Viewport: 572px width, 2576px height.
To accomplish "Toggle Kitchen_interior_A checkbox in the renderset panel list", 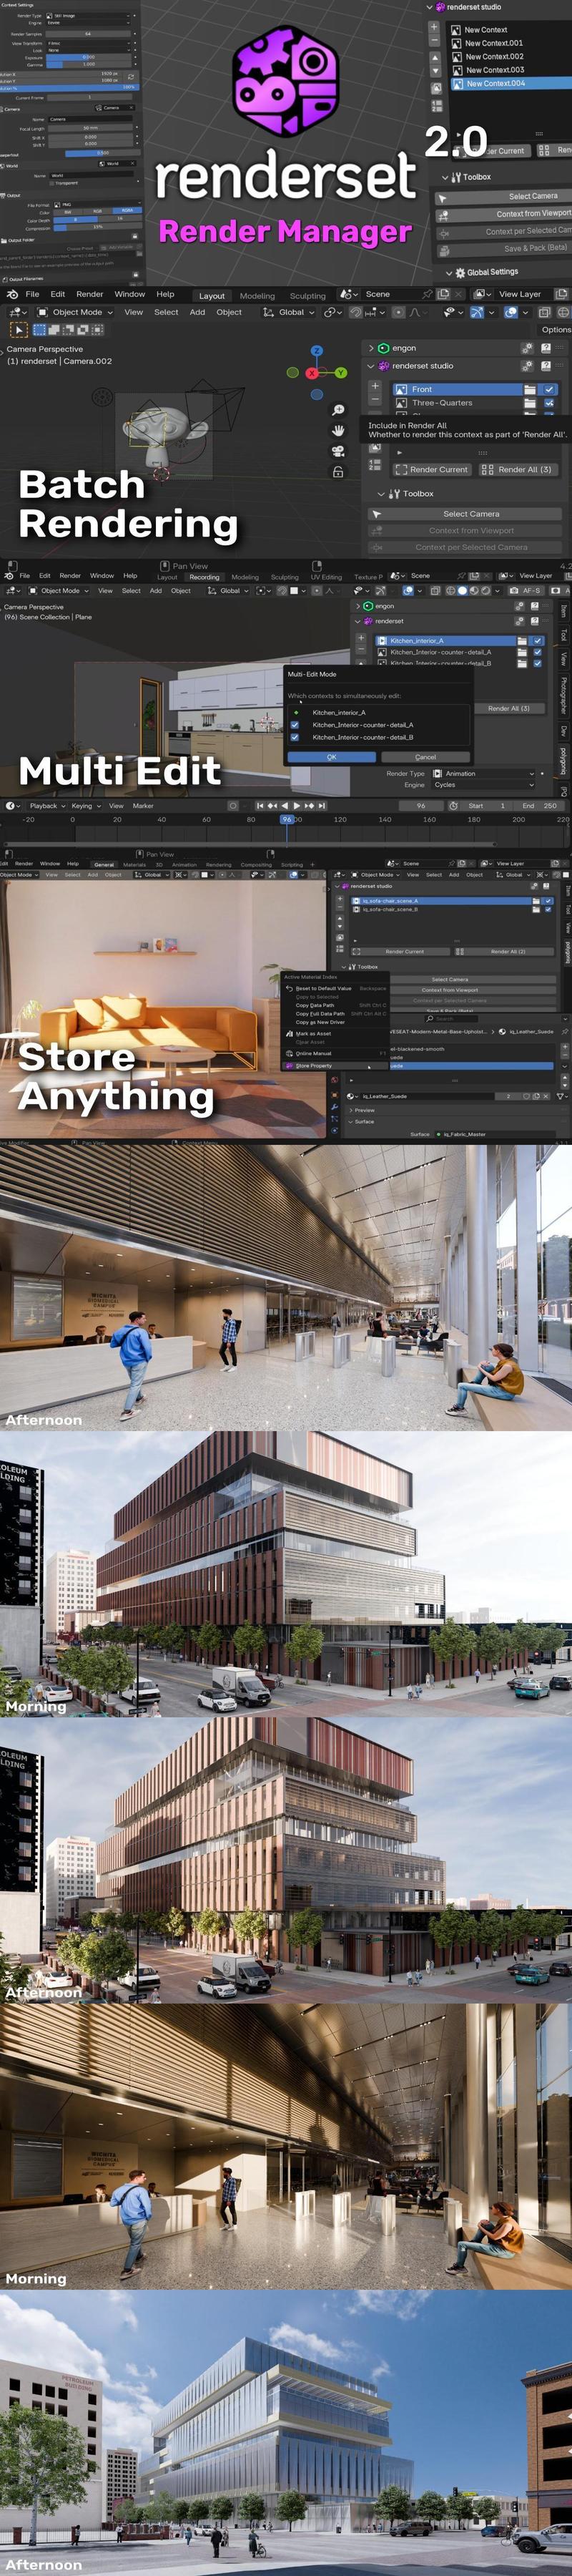I will point(537,640).
